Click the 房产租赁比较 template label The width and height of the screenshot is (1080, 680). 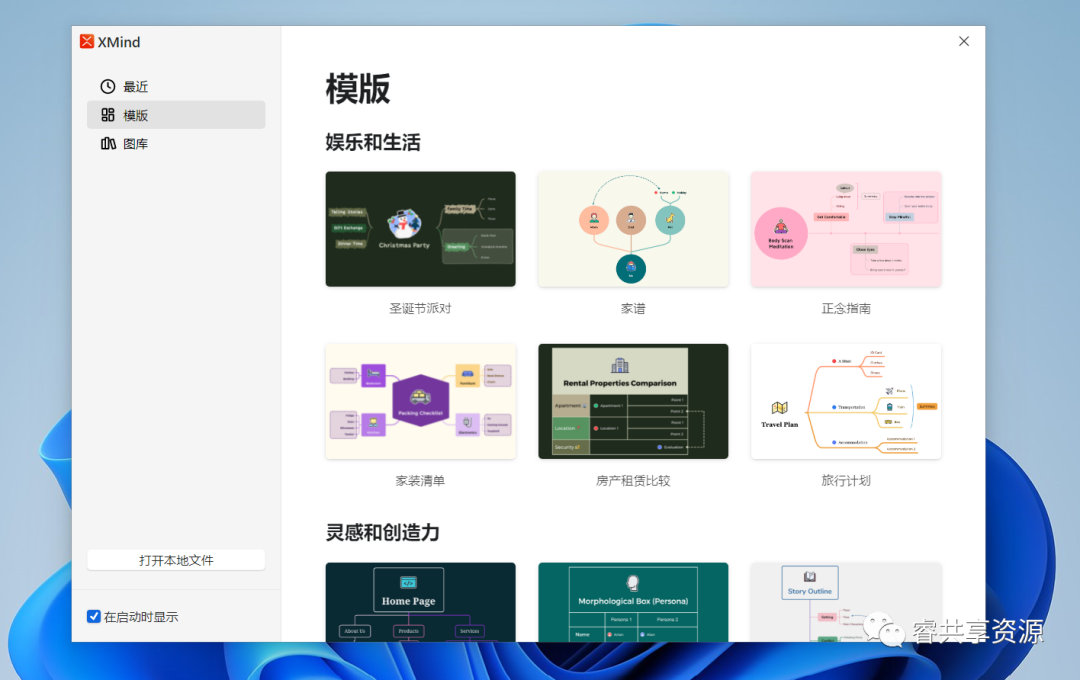click(633, 480)
